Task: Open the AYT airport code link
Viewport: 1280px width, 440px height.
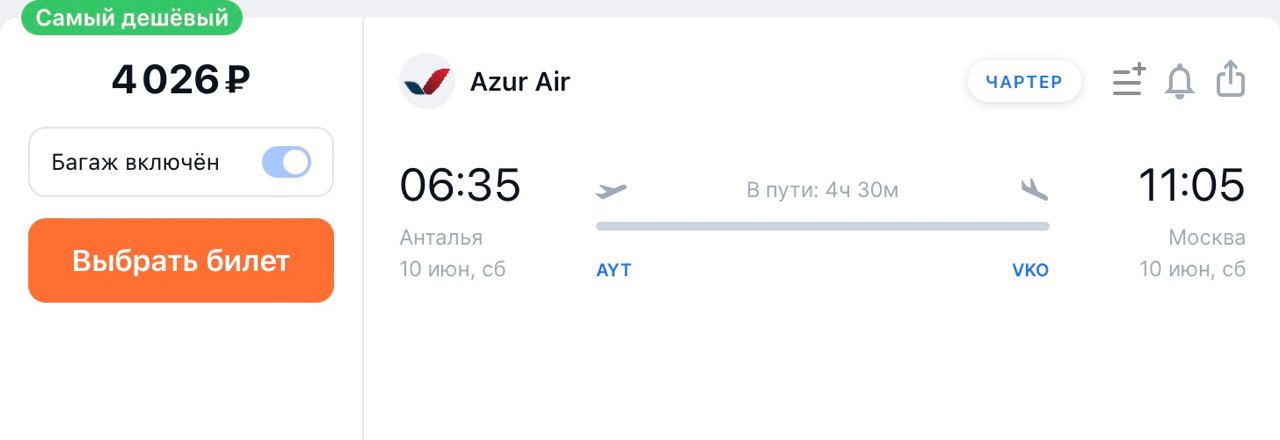Action: (x=614, y=270)
